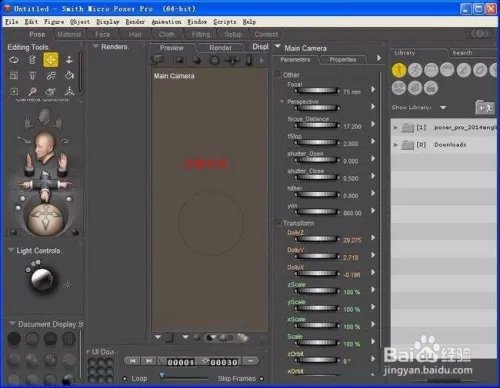Open the Focal parameter options arrow
This screenshot has width=500, height=388.
pos(373,89)
